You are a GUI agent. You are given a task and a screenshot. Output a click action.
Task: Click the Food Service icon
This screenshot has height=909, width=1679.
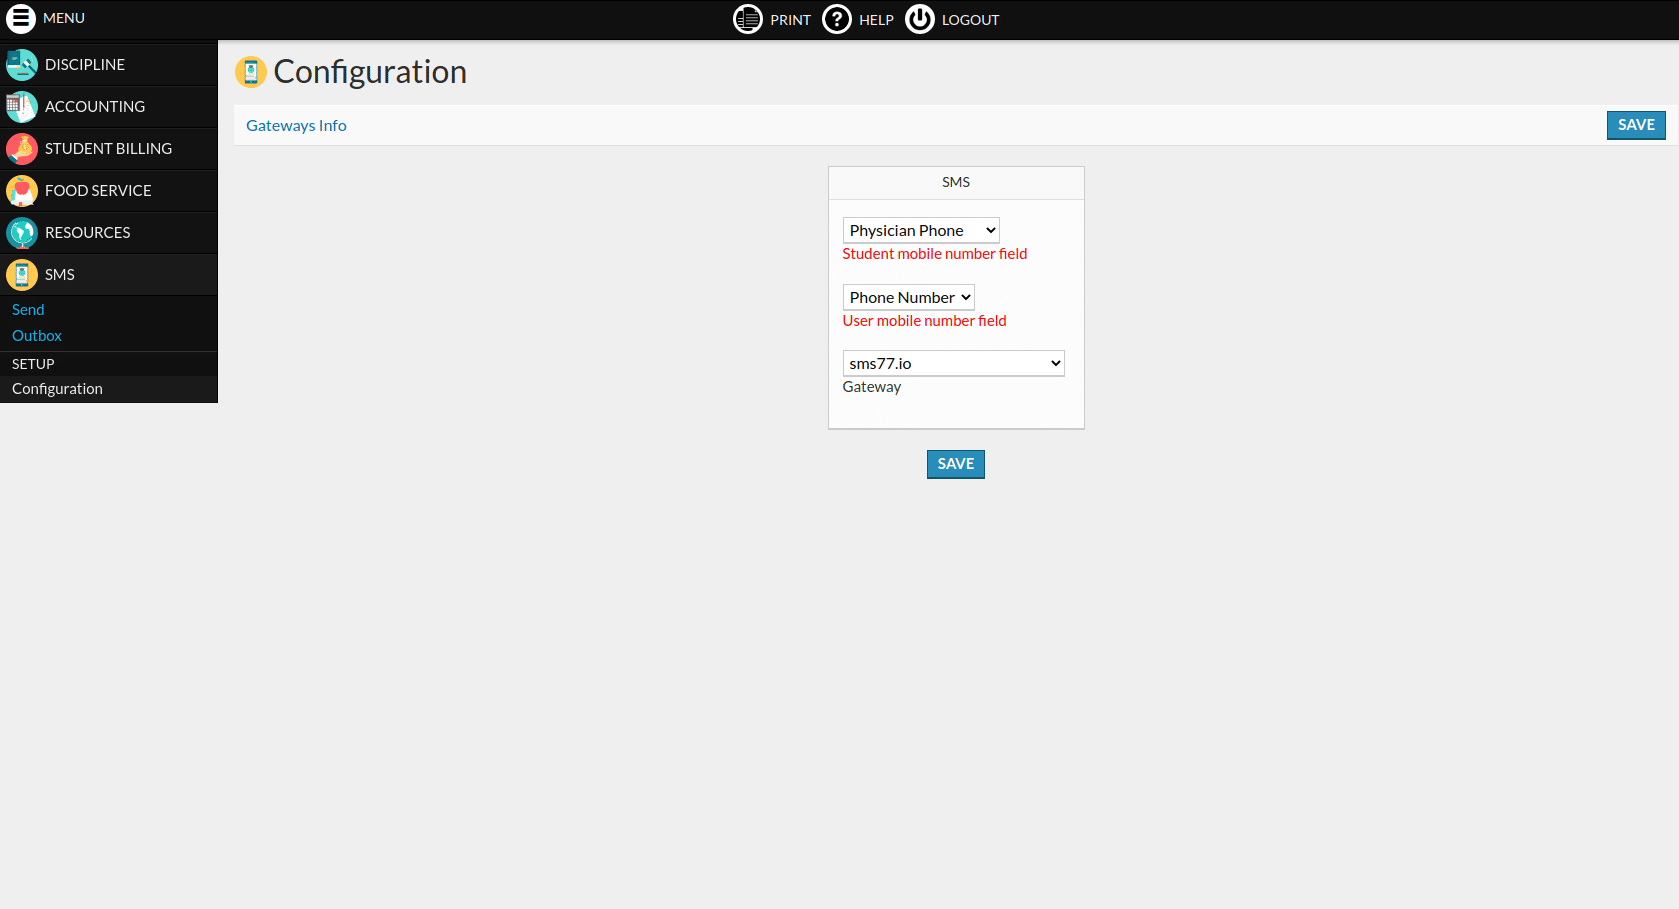click(x=22, y=191)
